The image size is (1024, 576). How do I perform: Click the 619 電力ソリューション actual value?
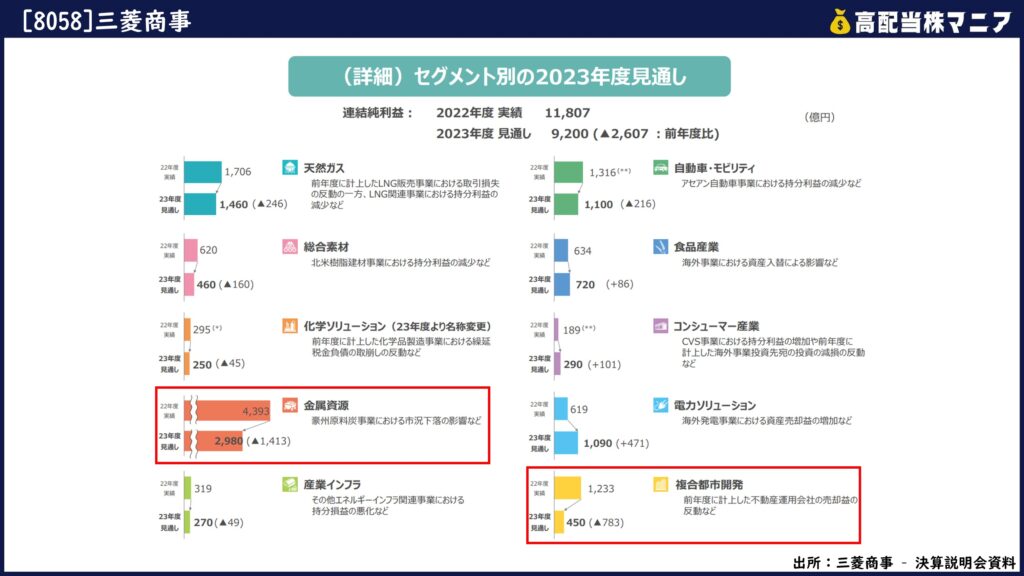[579, 409]
